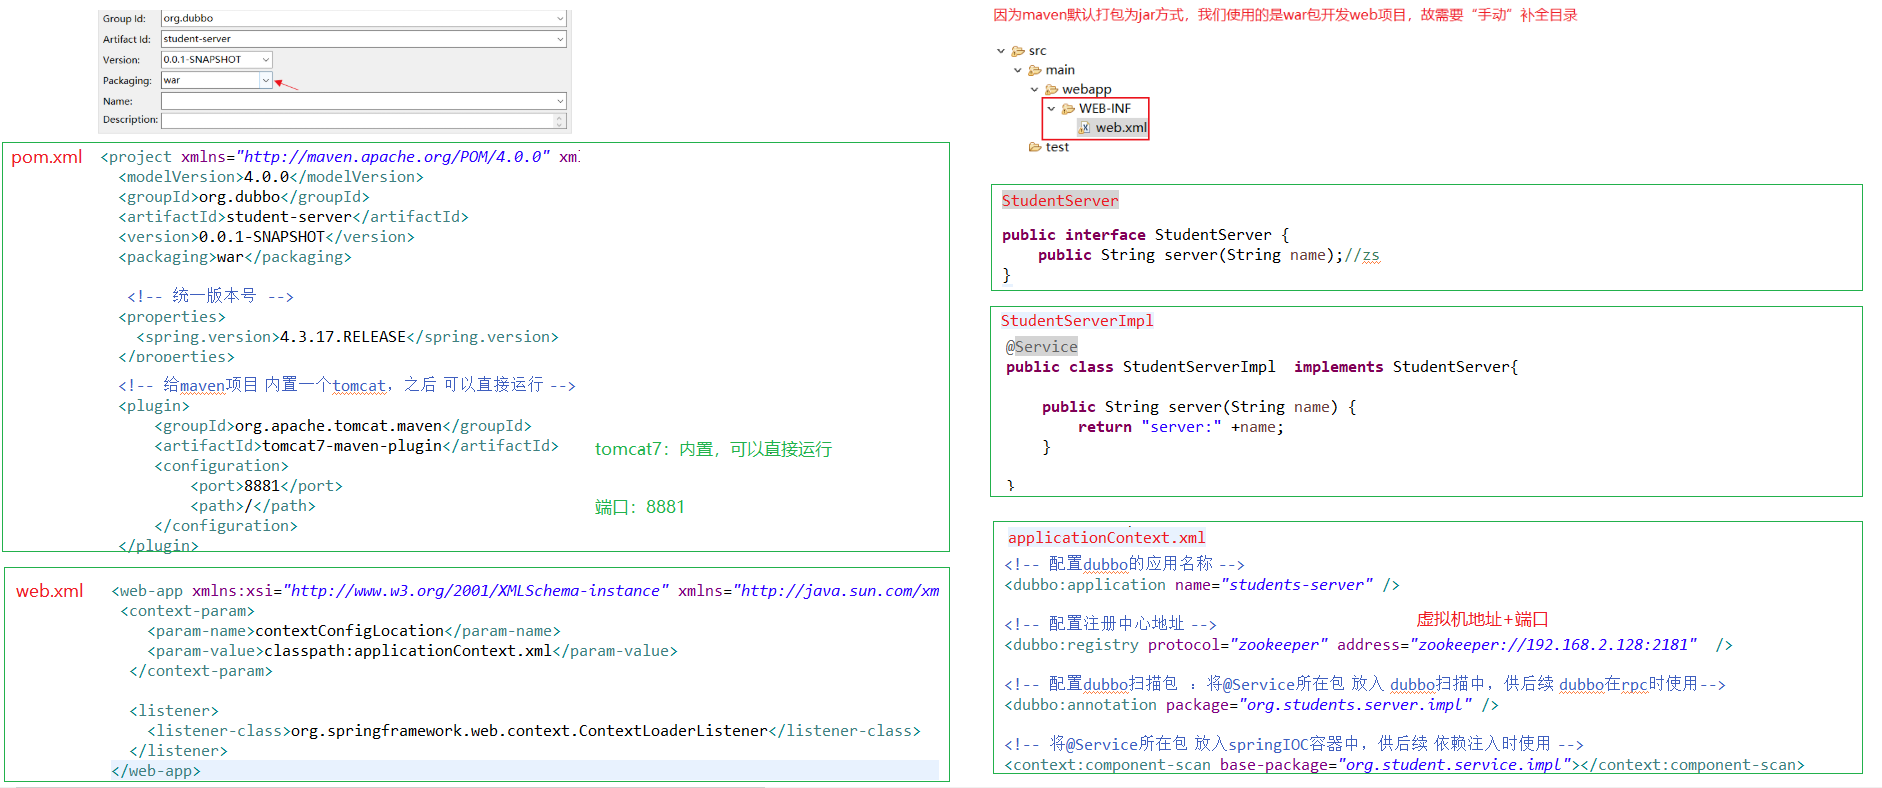Click the main folder icon in tree

click(1035, 70)
